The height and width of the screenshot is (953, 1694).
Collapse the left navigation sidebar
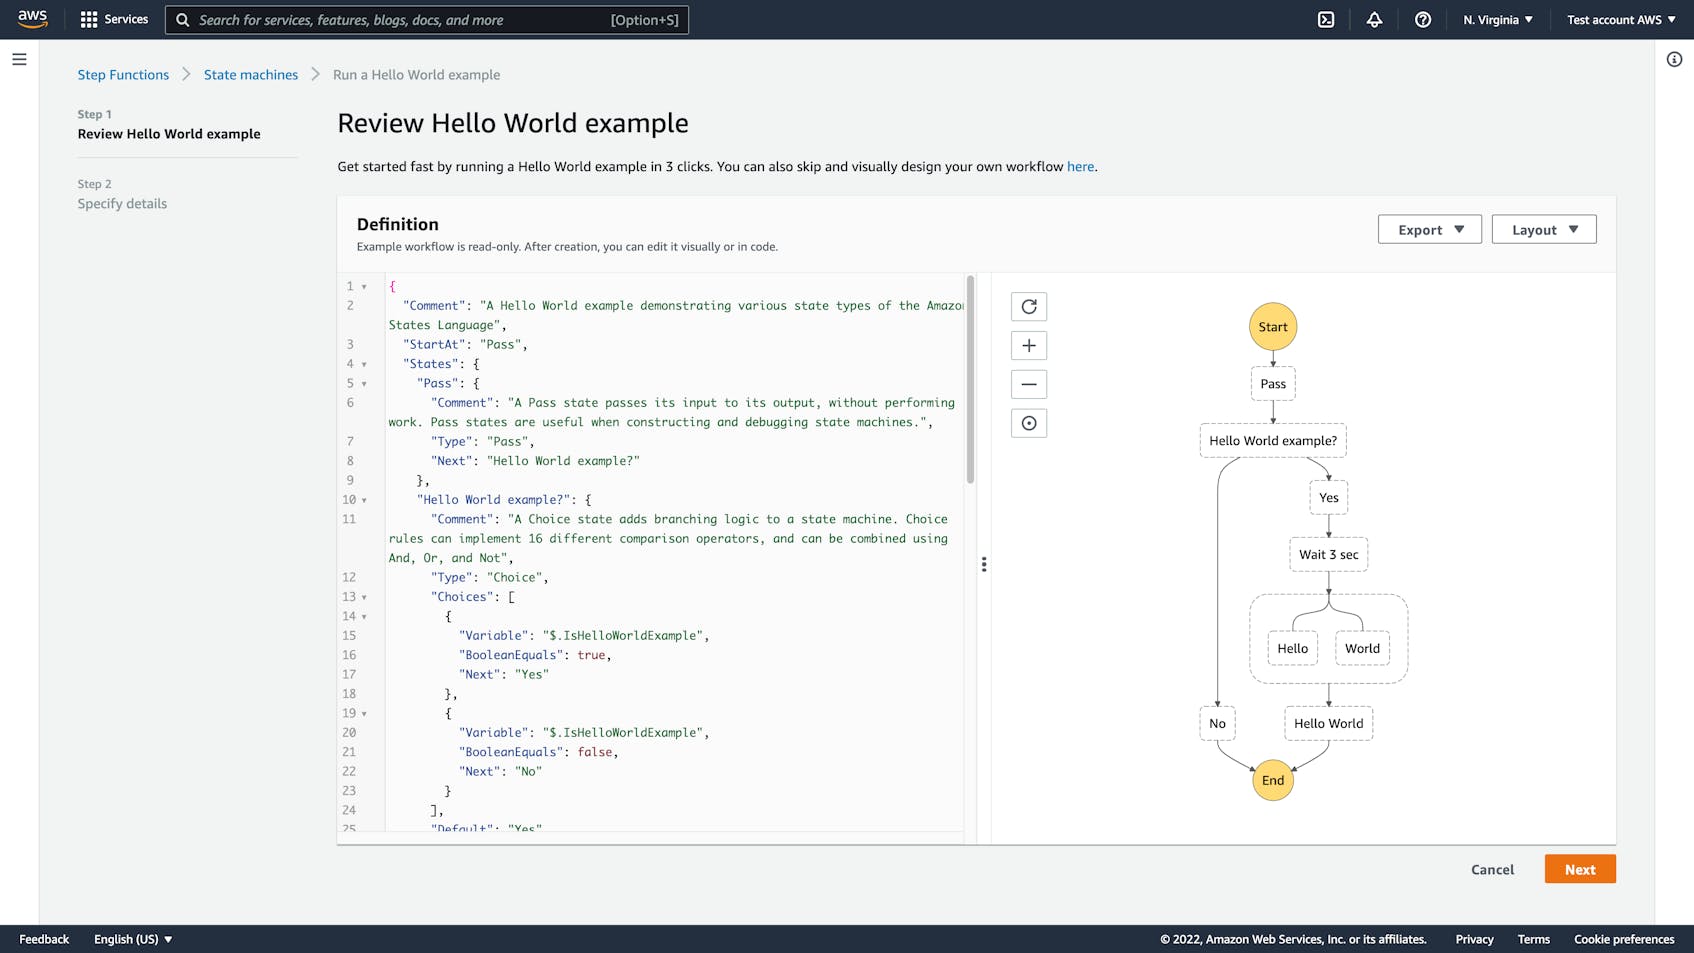tap(19, 59)
